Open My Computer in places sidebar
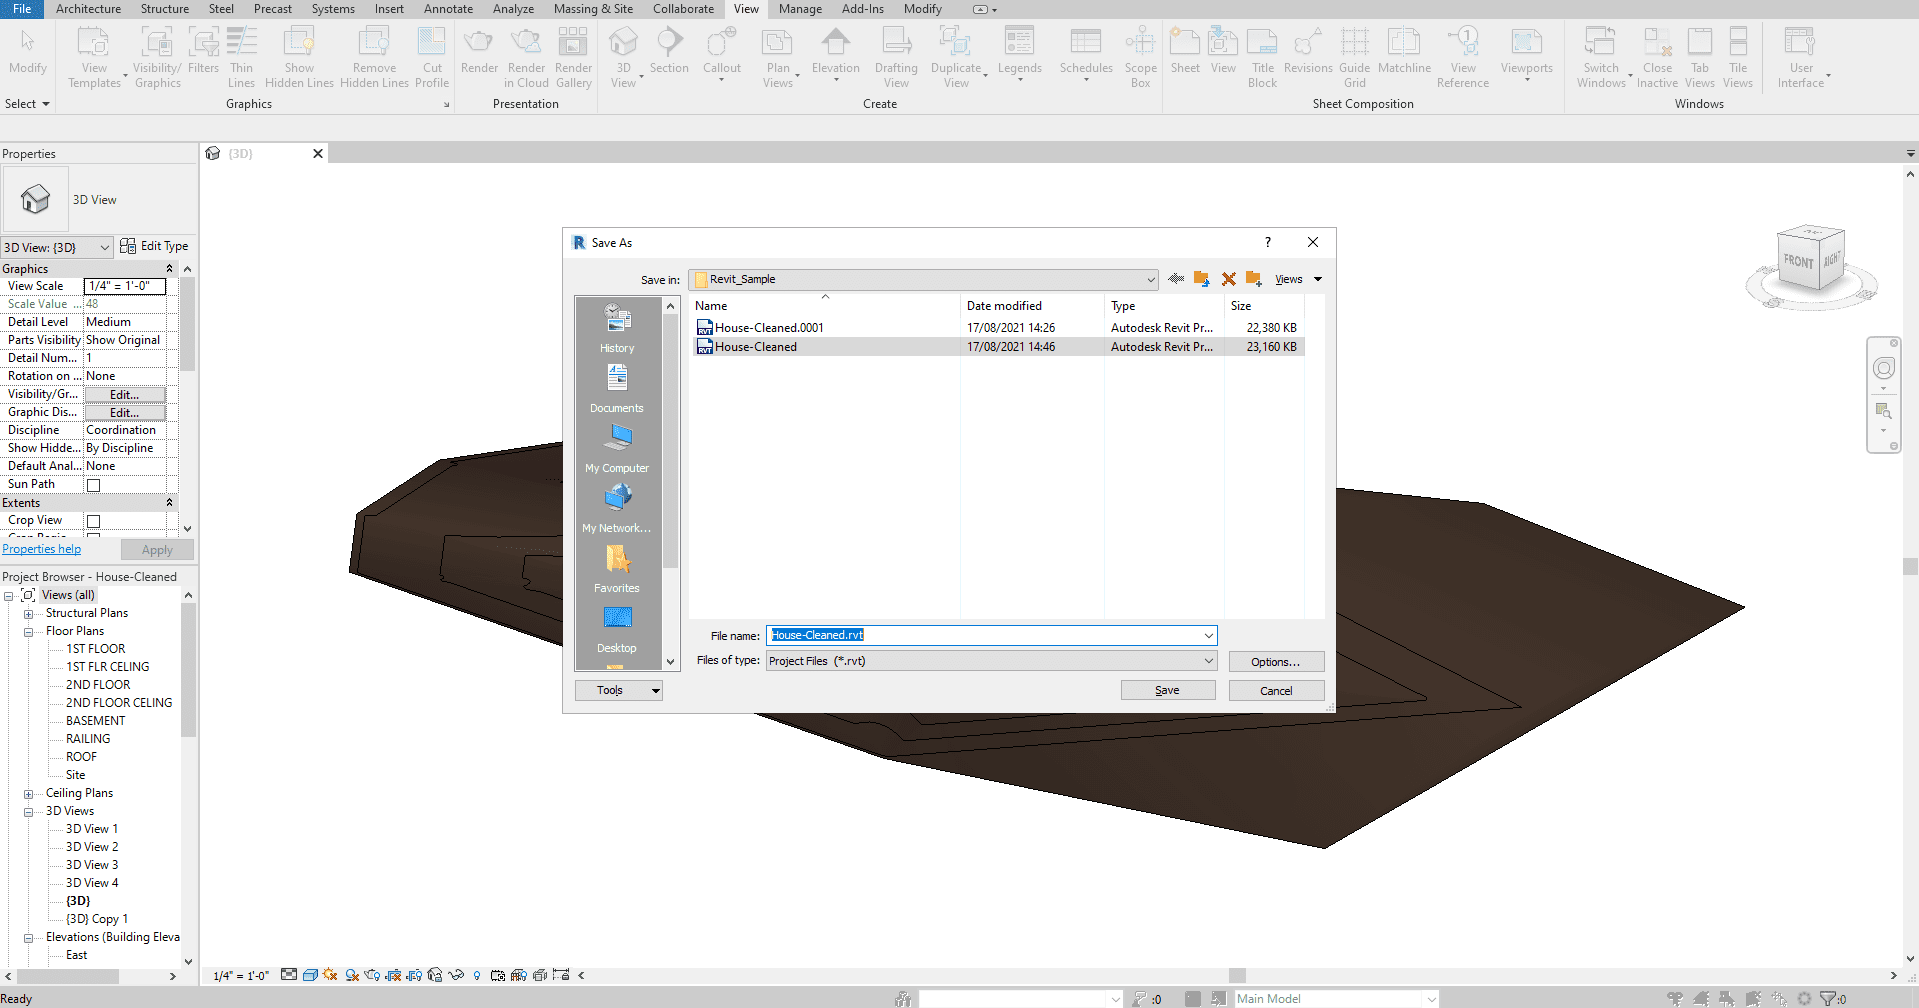The height and width of the screenshot is (1008, 1919). point(617,448)
